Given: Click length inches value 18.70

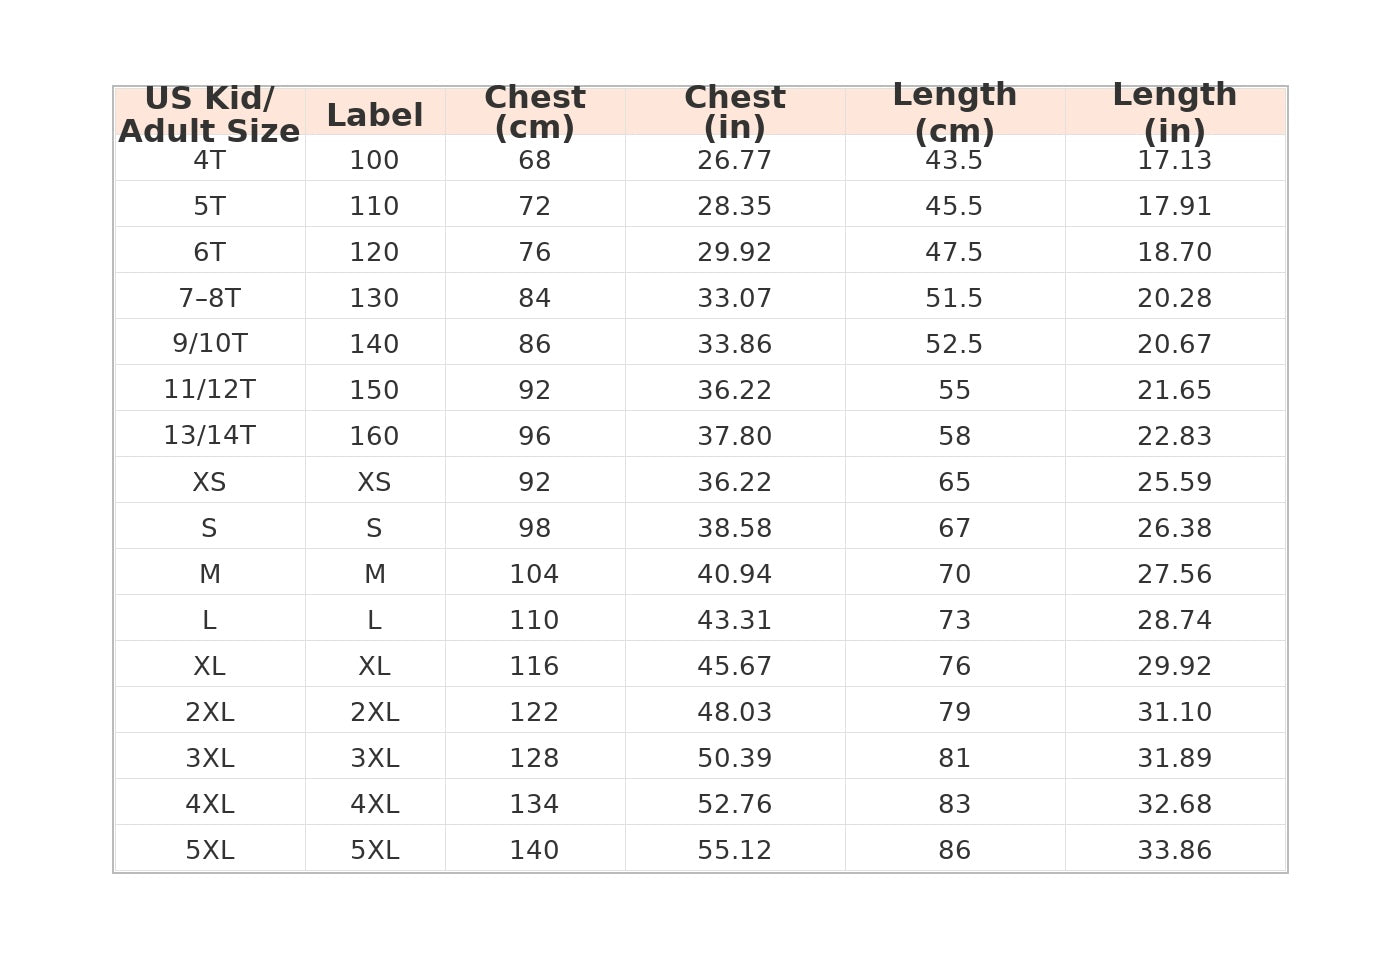Looking at the screenshot, I should tap(1175, 250).
